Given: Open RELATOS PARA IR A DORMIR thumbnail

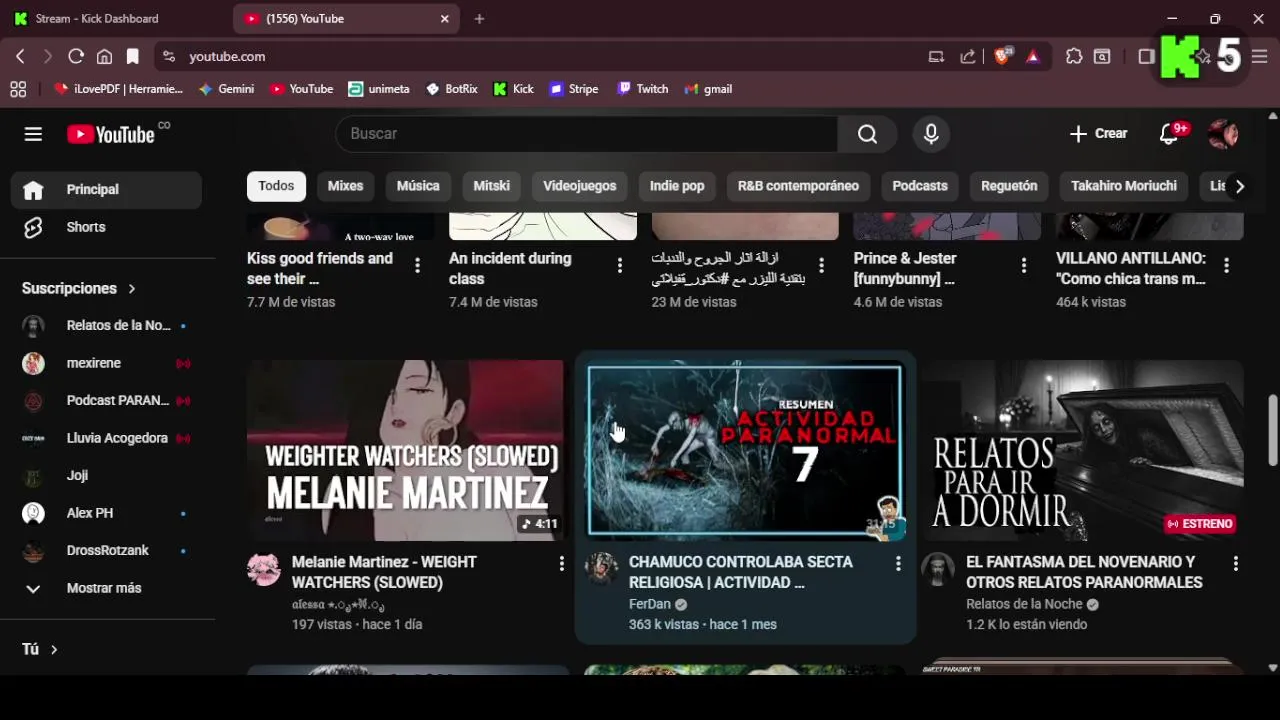Looking at the screenshot, I should (1083, 451).
